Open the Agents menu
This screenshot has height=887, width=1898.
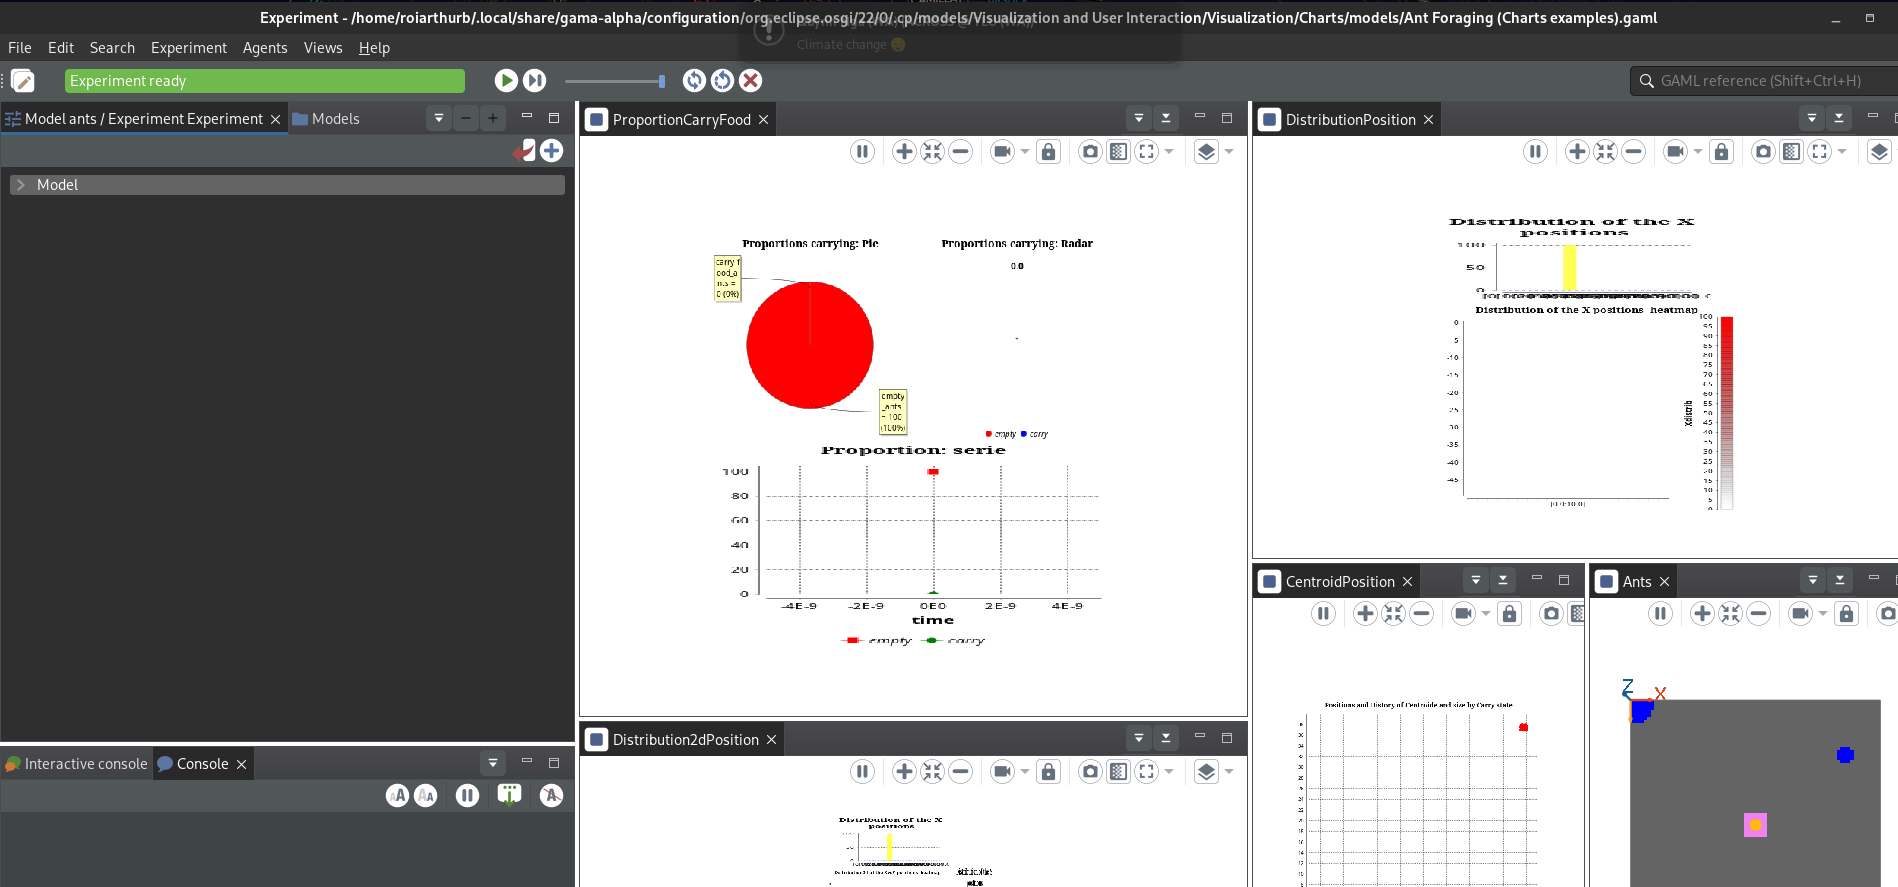coord(265,47)
